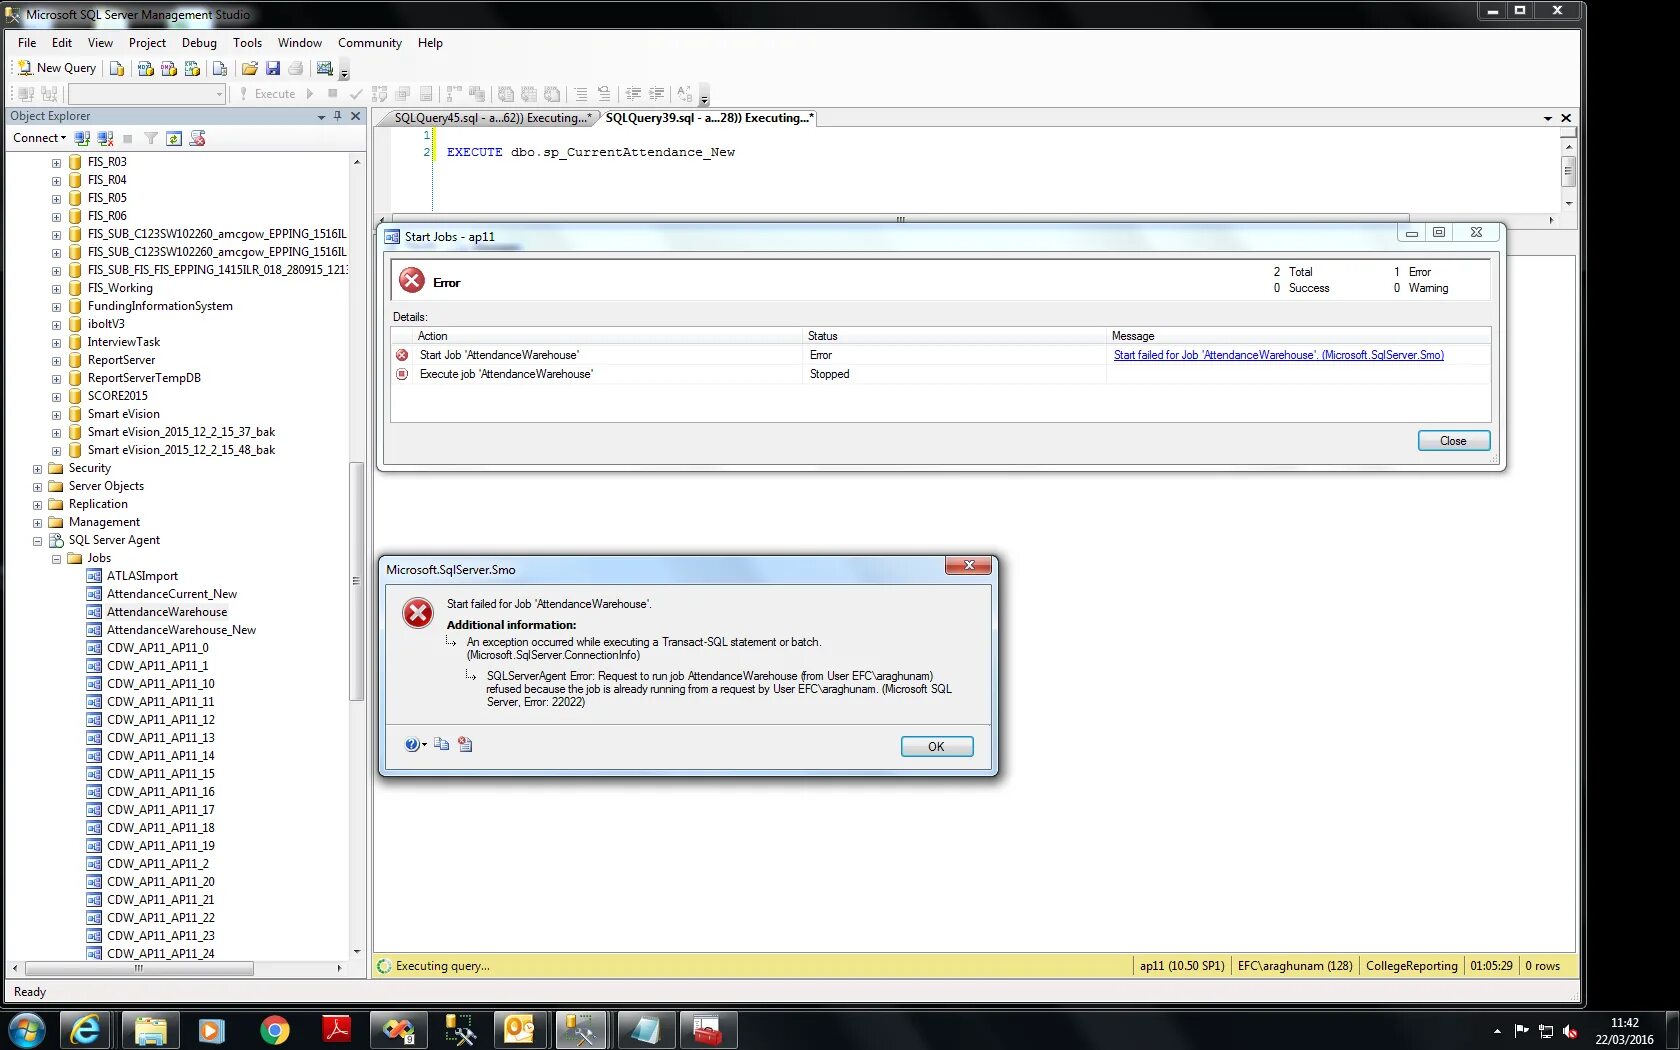Toggle auto-hide pin on Object Explorer
Screen dimensions: 1680x1050
[x=338, y=116]
